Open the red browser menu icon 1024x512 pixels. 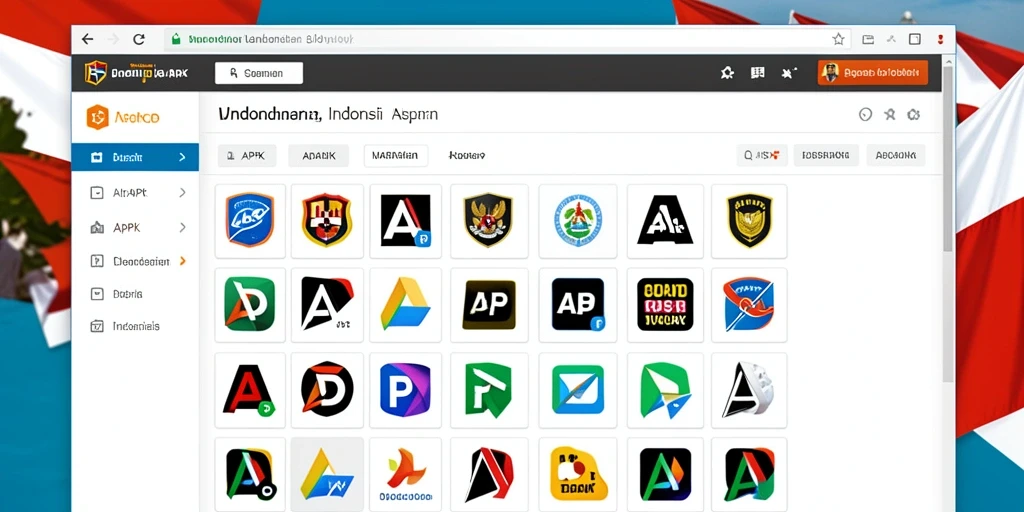pos(940,39)
